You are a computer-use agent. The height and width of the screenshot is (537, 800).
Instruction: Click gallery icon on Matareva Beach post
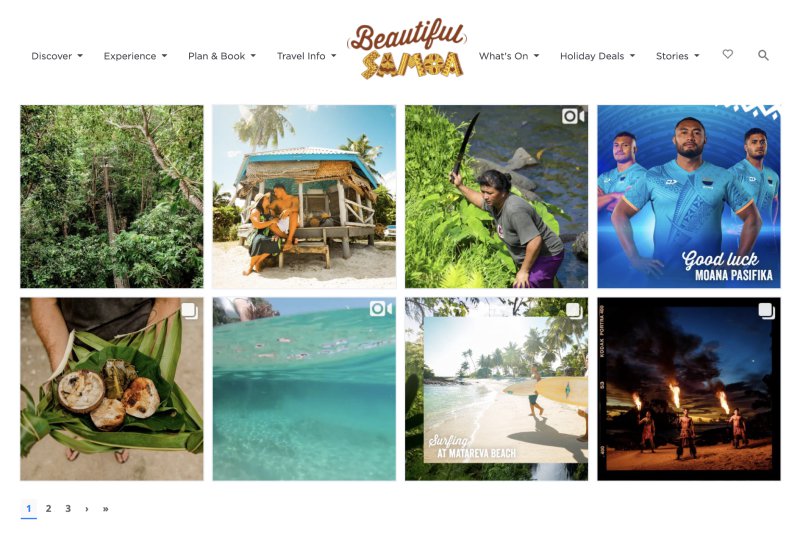point(574,311)
